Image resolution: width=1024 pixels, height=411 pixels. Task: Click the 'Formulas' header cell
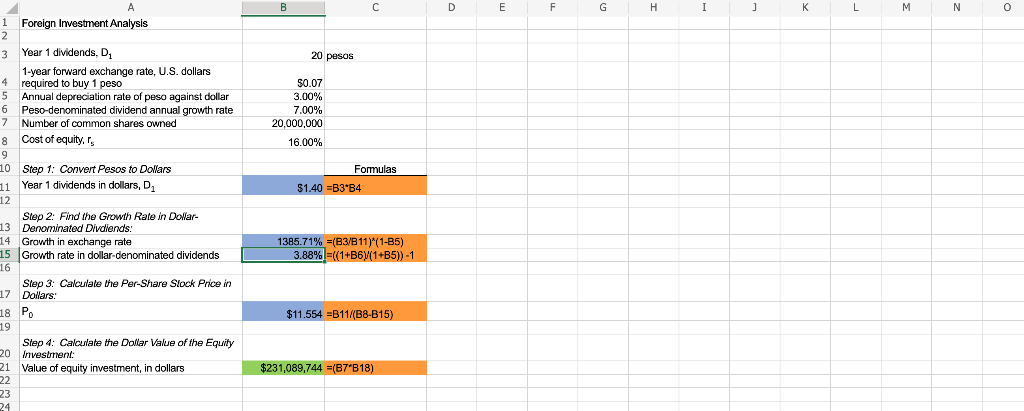(x=376, y=169)
